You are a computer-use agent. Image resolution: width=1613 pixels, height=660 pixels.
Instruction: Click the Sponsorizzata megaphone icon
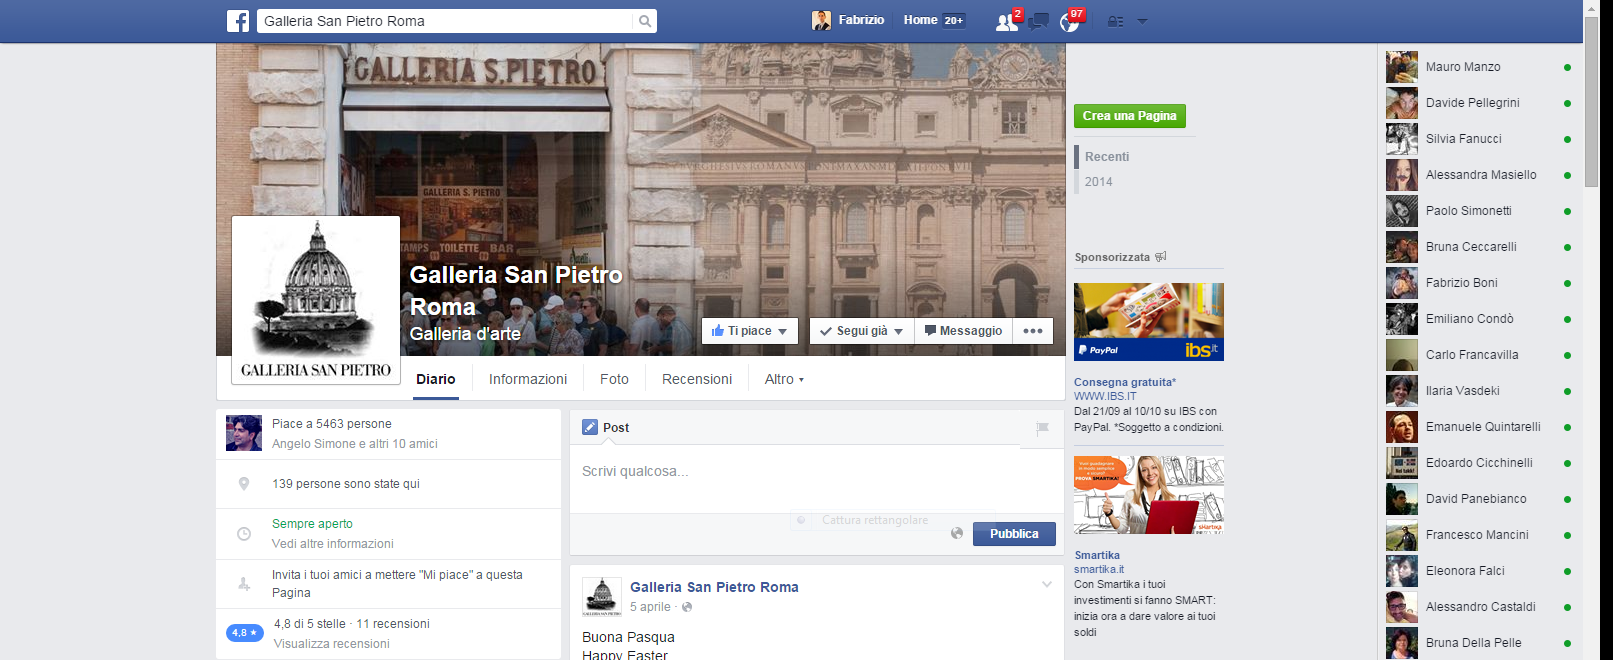click(x=1161, y=257)
